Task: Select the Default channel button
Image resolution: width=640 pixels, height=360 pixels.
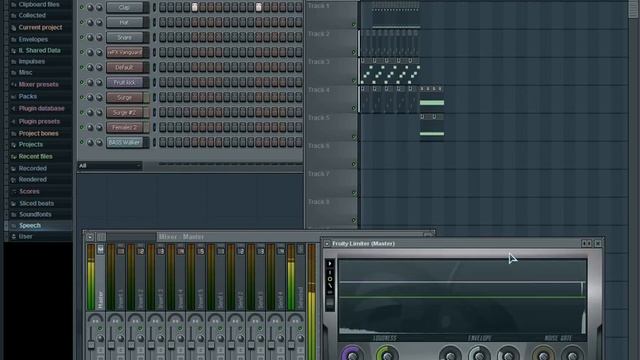Action: 124,67
